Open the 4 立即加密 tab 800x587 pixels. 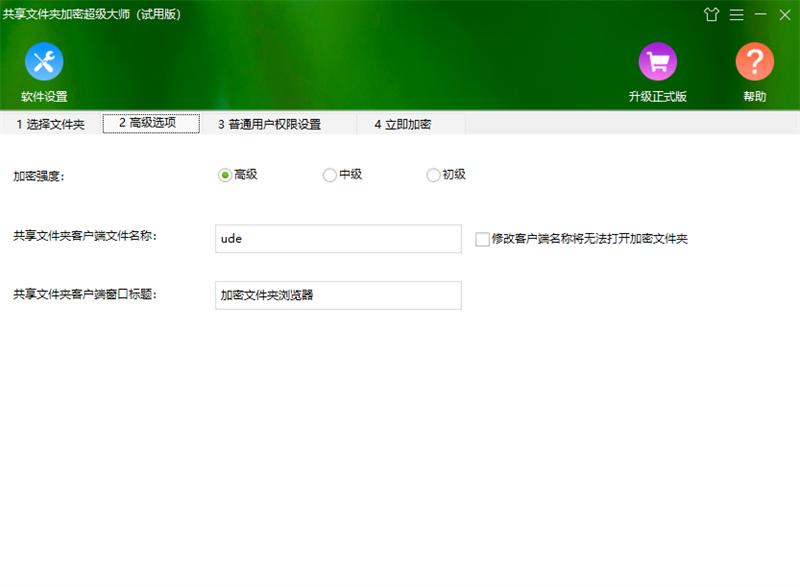click(402, 125)
